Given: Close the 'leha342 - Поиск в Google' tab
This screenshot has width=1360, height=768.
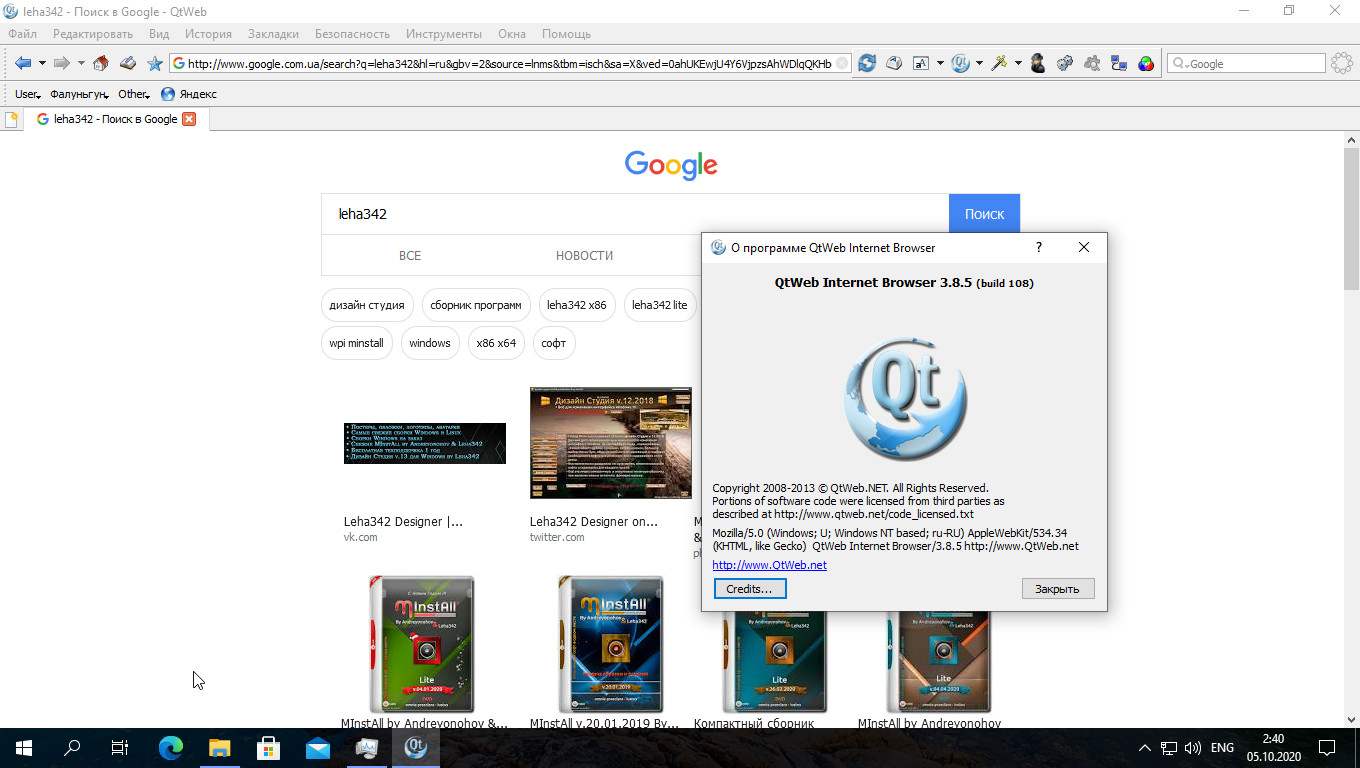Looking at the screenshot, I should [189, 119].
